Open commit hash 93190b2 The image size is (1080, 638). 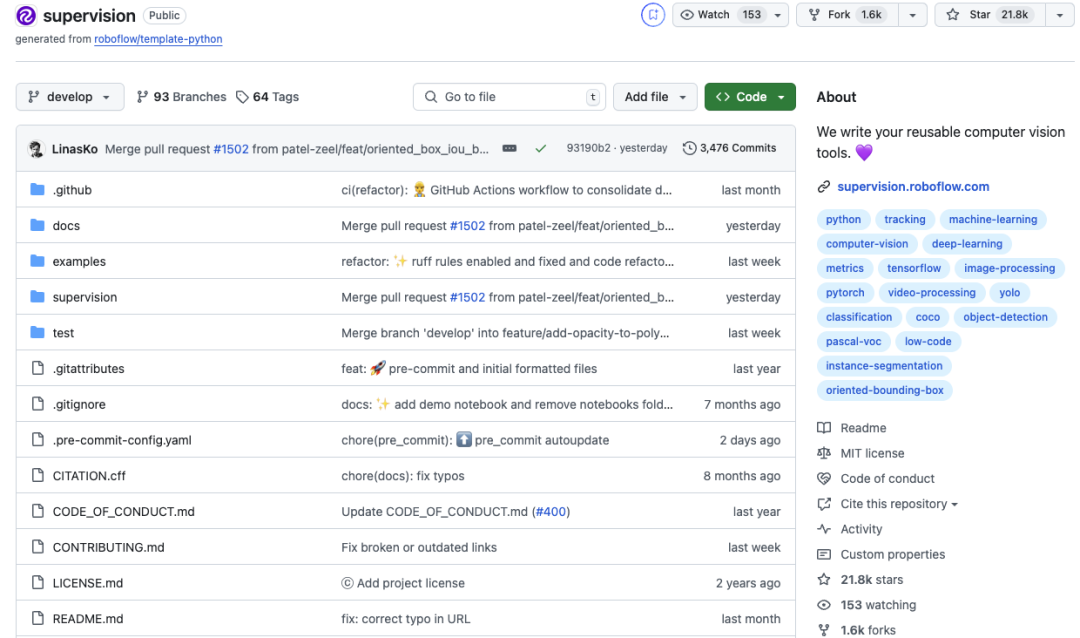point(588,148)
